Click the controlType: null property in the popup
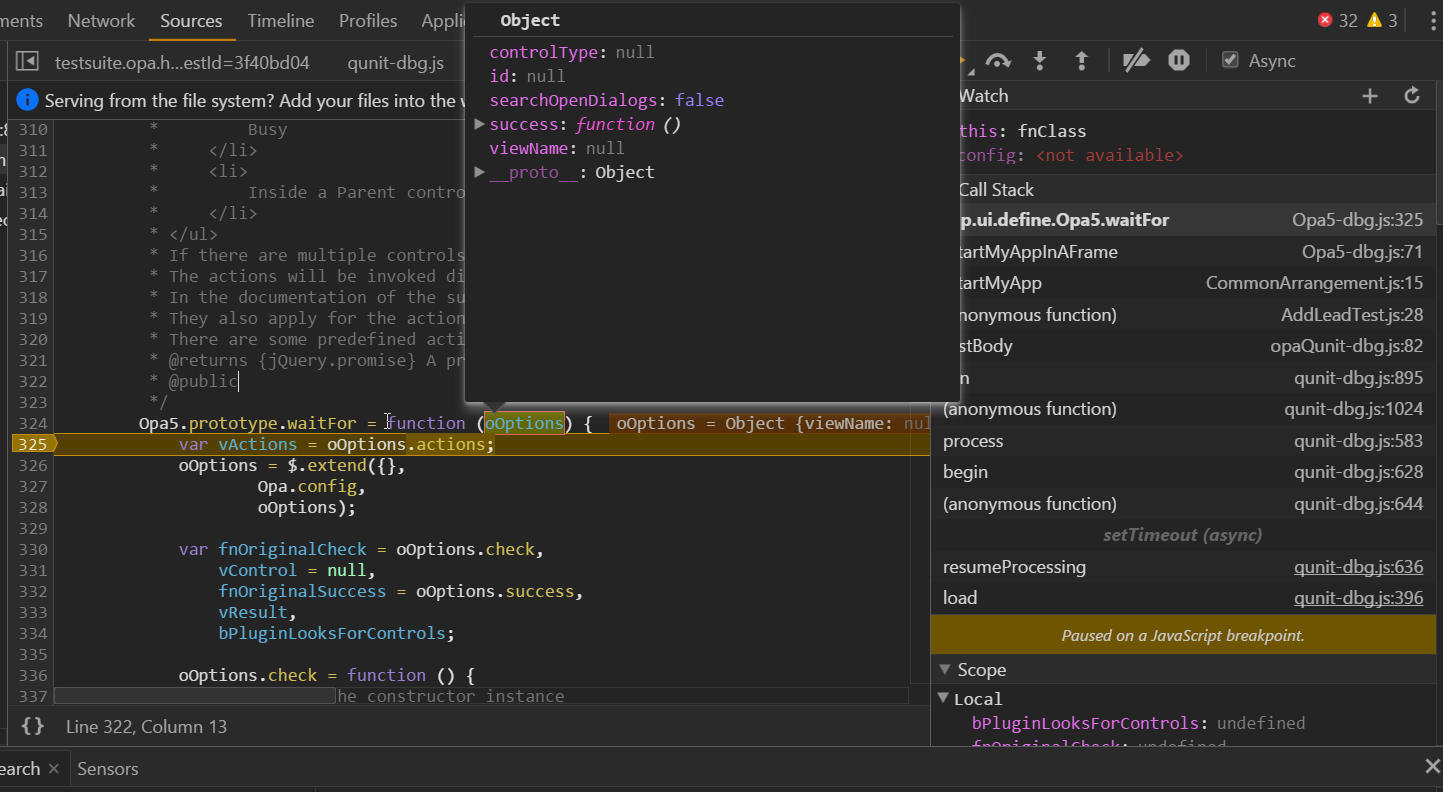Image resolution: width=1443 pixels, height=792 pixels. point(571,52)
